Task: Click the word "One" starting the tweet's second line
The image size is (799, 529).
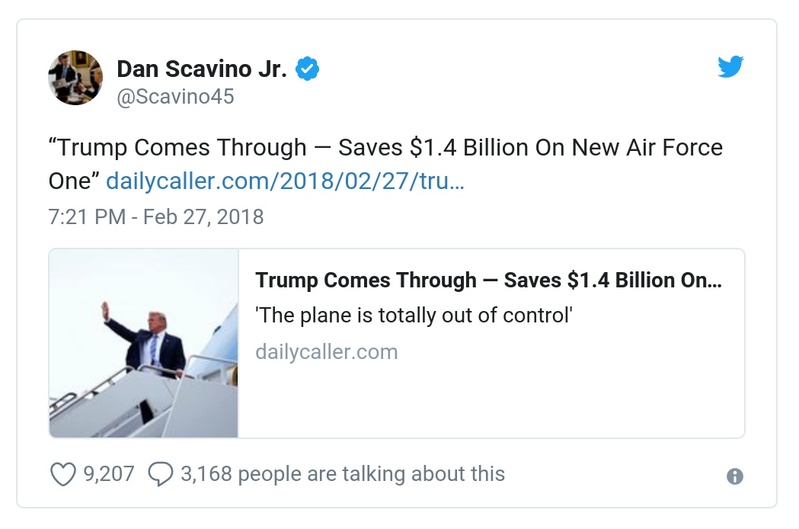Action: pyautogui.click(x=70, y=181)
